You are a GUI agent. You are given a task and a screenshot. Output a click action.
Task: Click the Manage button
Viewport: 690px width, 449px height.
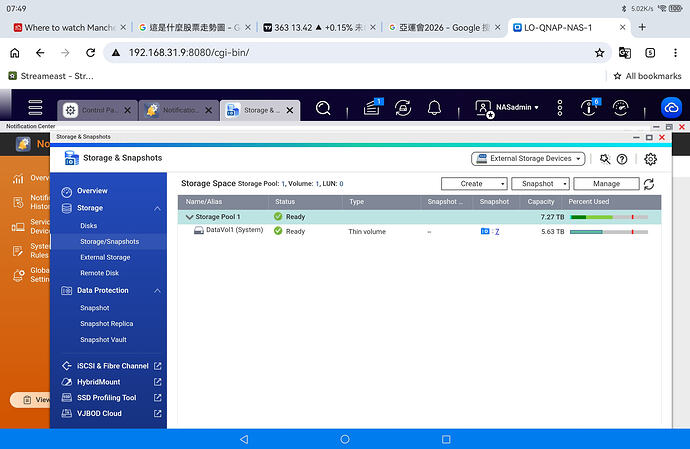tap(606, 184)
